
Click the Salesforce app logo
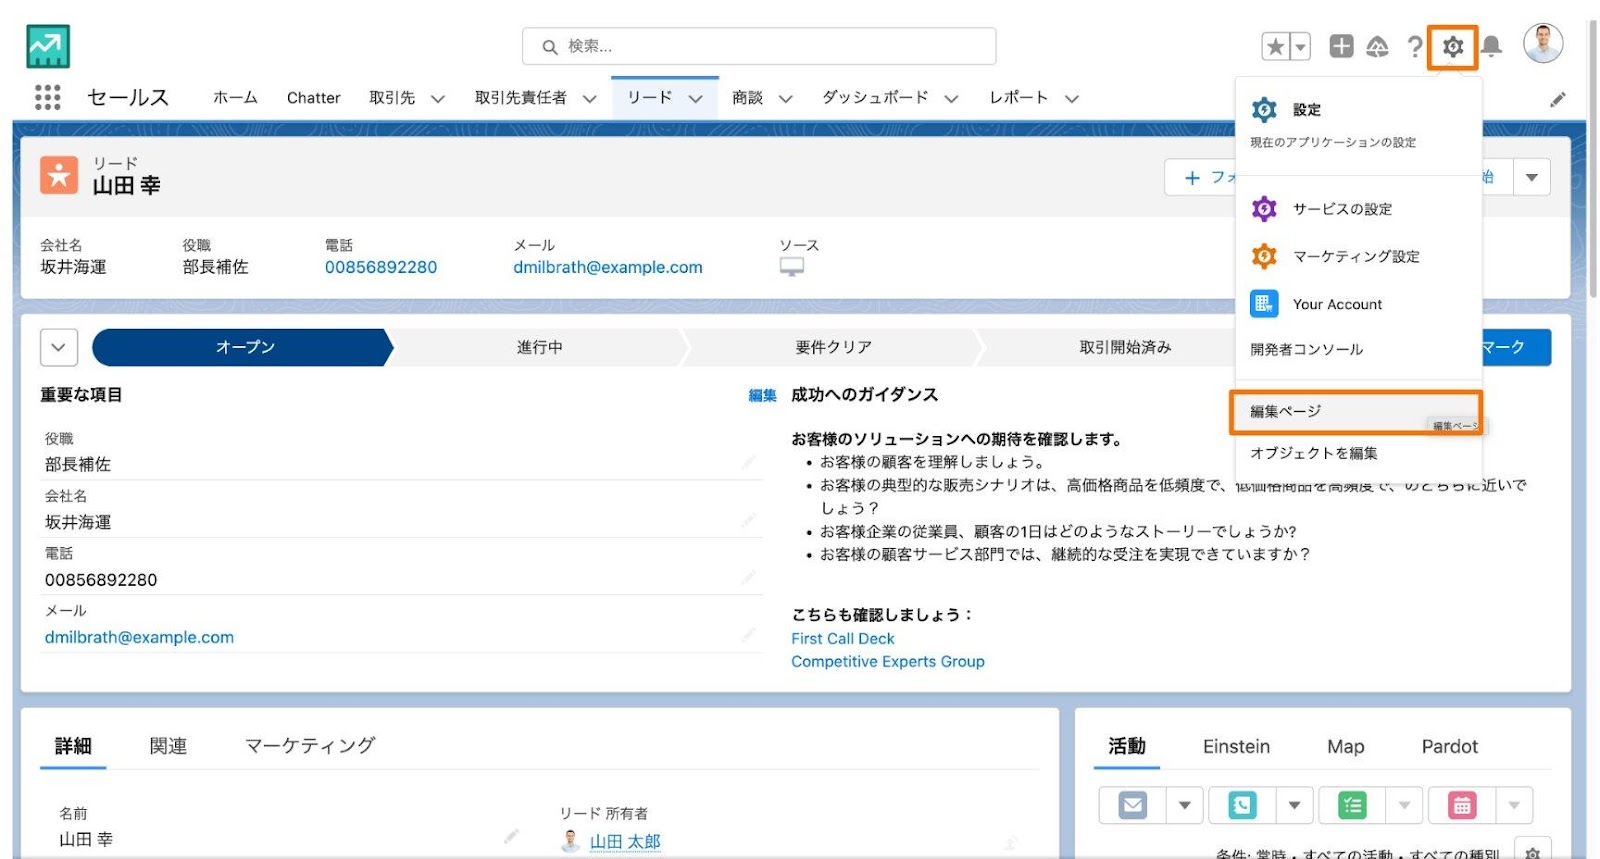48,46
